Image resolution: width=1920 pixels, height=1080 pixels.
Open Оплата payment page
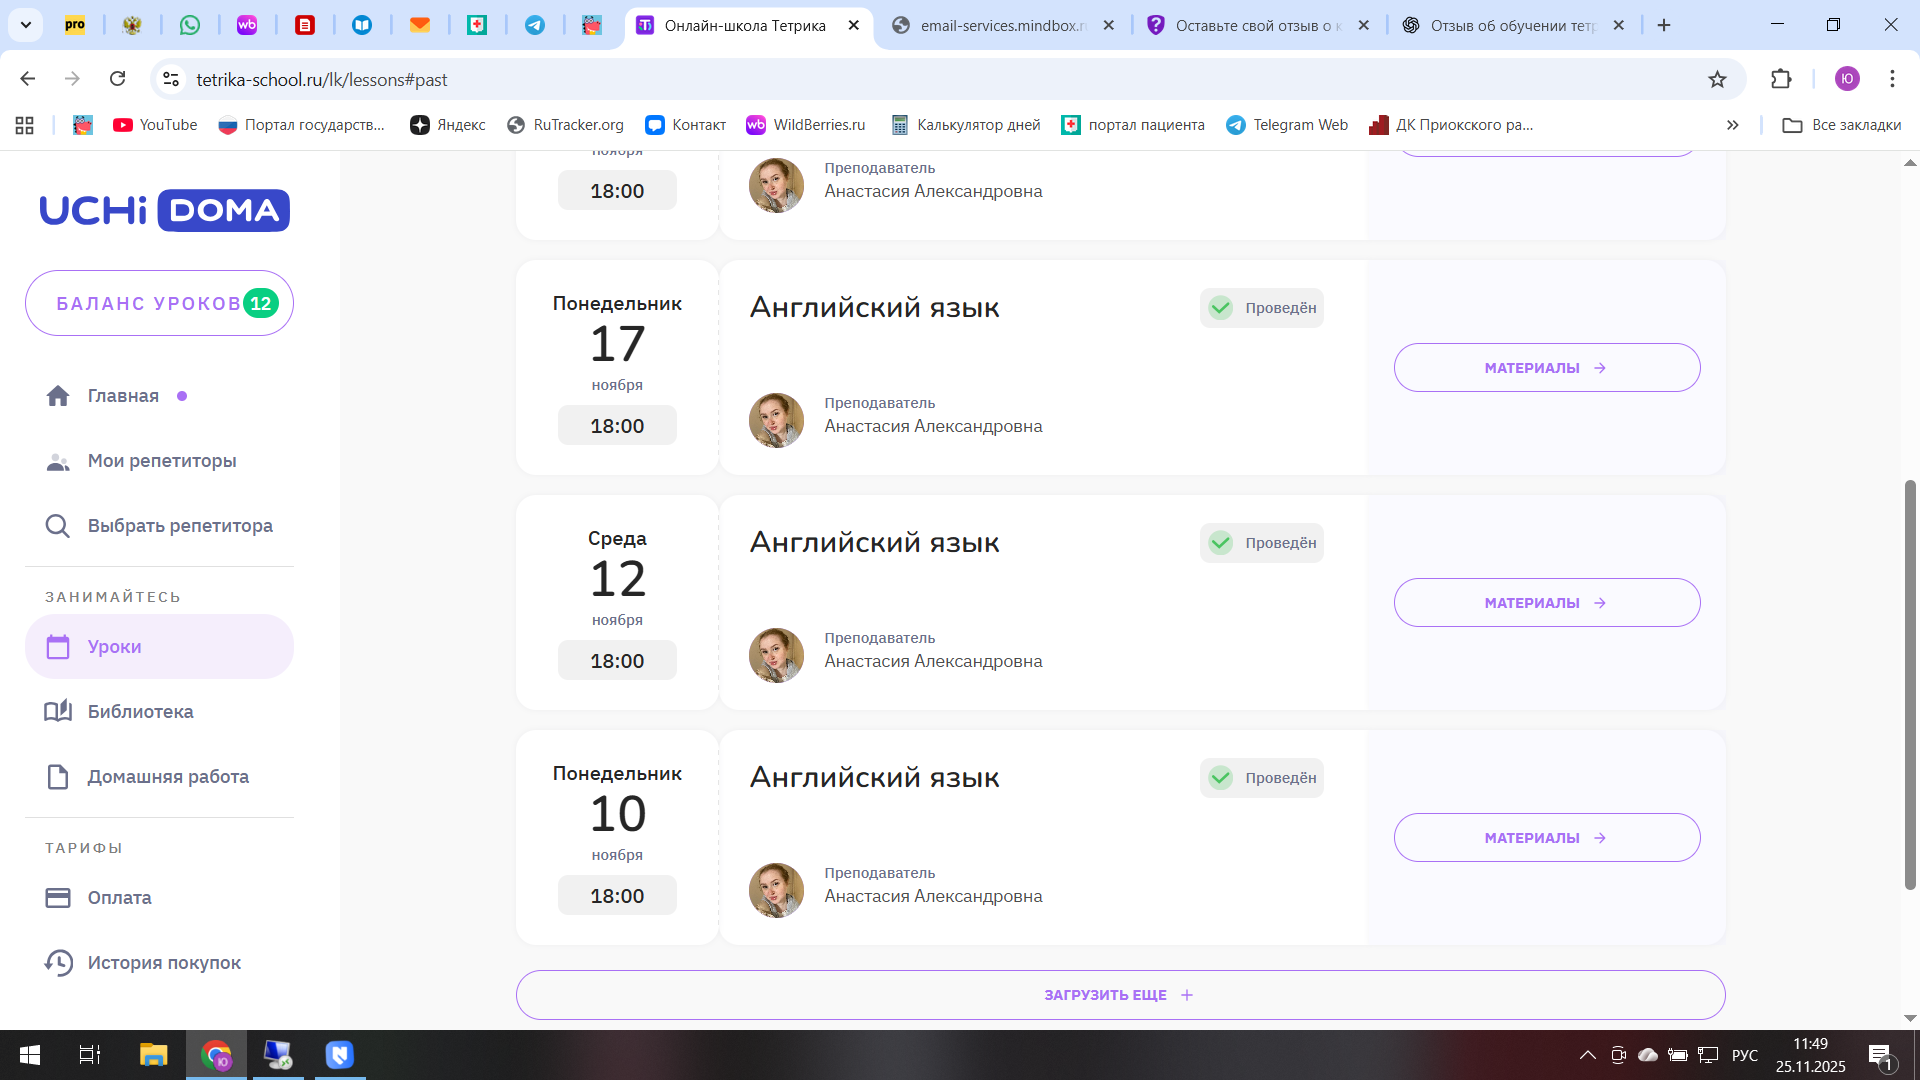pos(119,898)
